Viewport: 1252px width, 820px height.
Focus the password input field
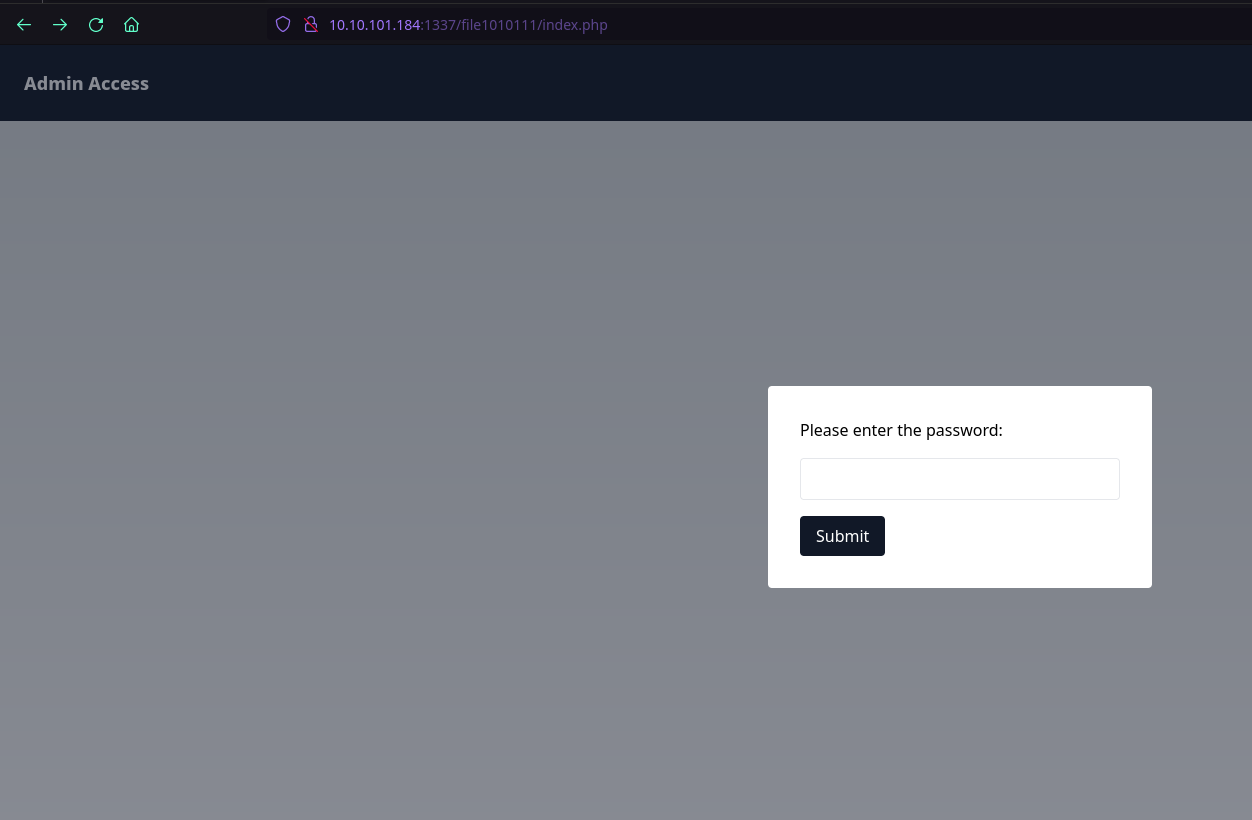coord(960,479)
